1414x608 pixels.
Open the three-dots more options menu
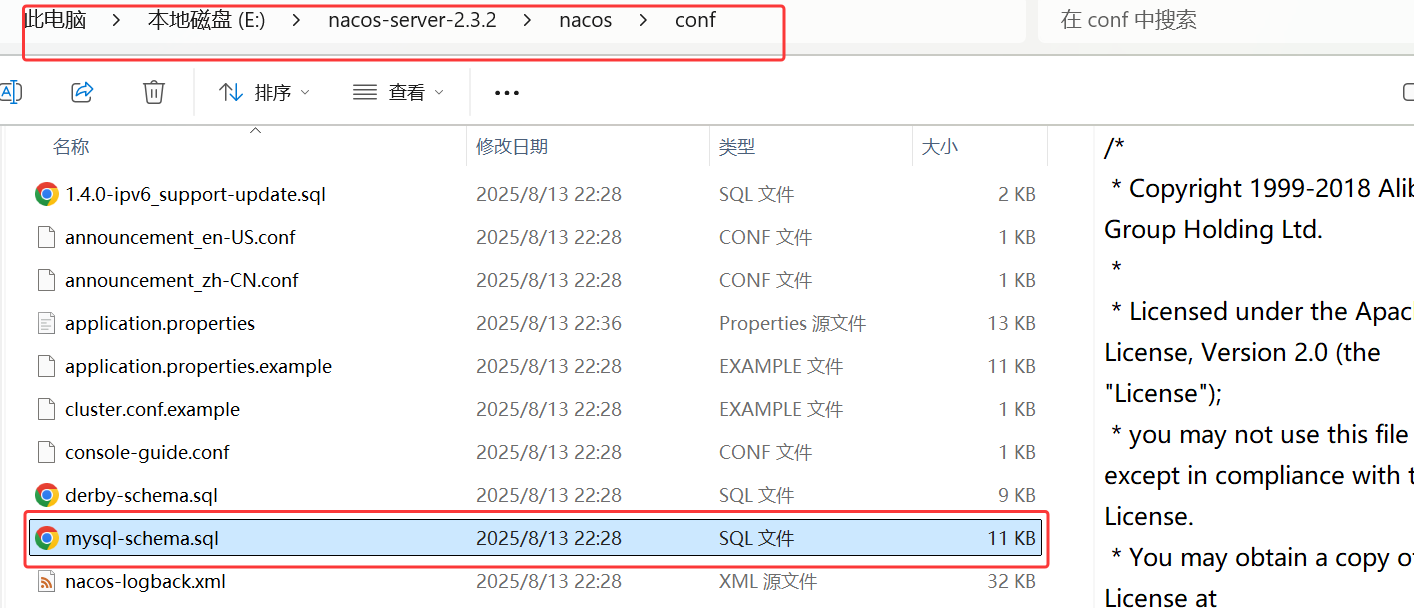pyautogui.click(x=507, y=93)
